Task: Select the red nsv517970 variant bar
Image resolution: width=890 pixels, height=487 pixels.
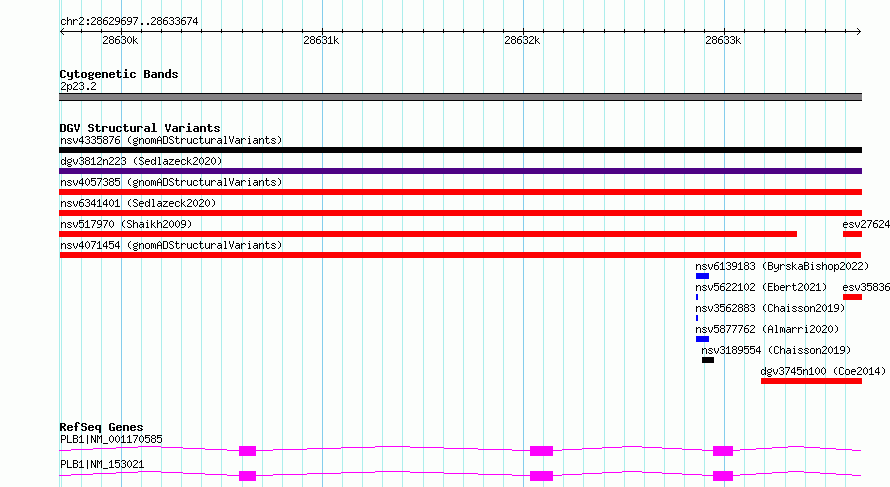Action: (x=428, y=234)
